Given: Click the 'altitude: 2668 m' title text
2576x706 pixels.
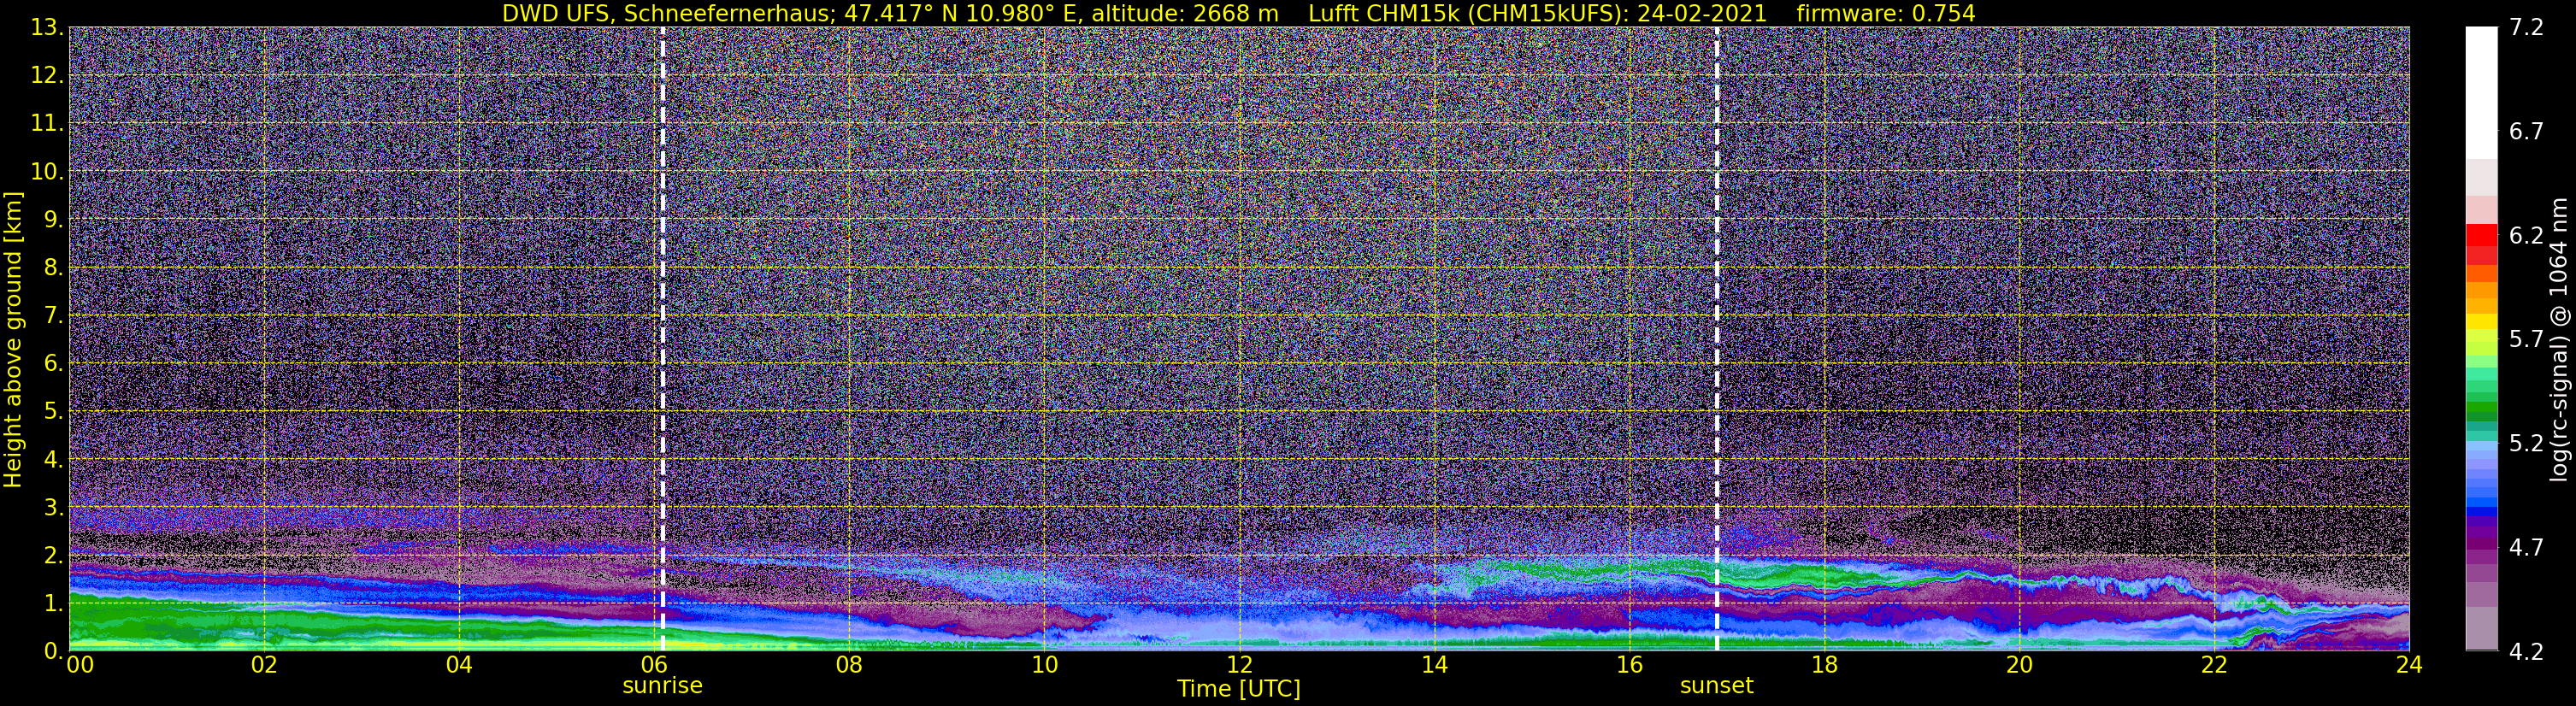Looking at the screenshot, I should pos(1185,14).
